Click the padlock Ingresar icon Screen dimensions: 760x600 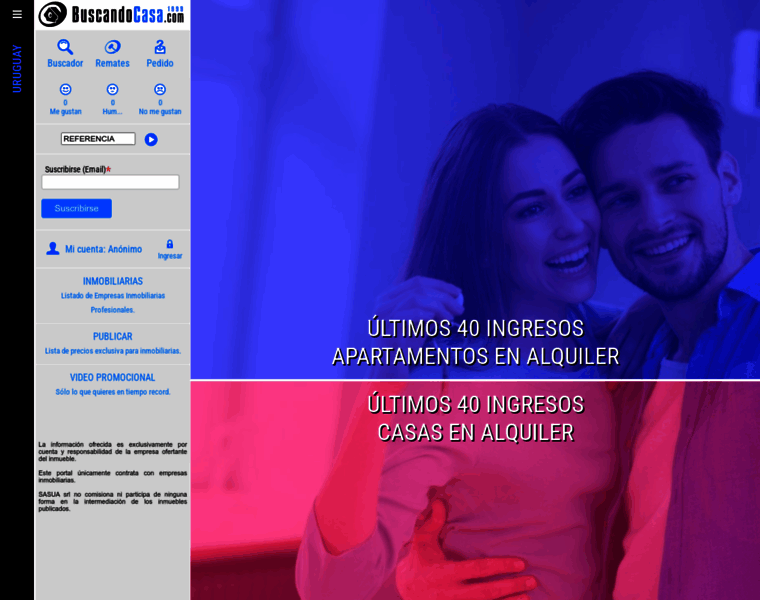click(x=170, y=244)
